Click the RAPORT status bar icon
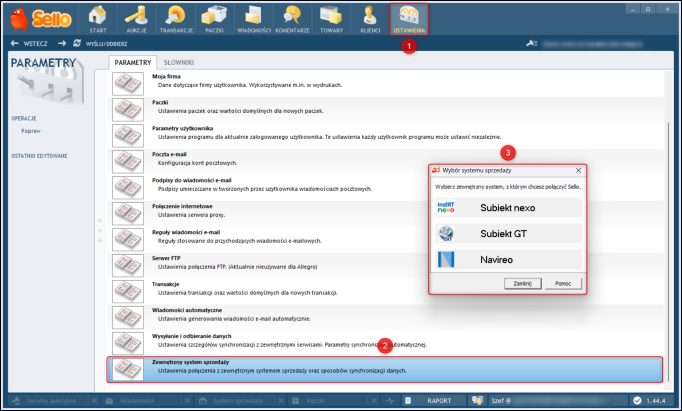The height and width of the screenshot is (411, 682). pyautogui.click(x=408, y=401)
